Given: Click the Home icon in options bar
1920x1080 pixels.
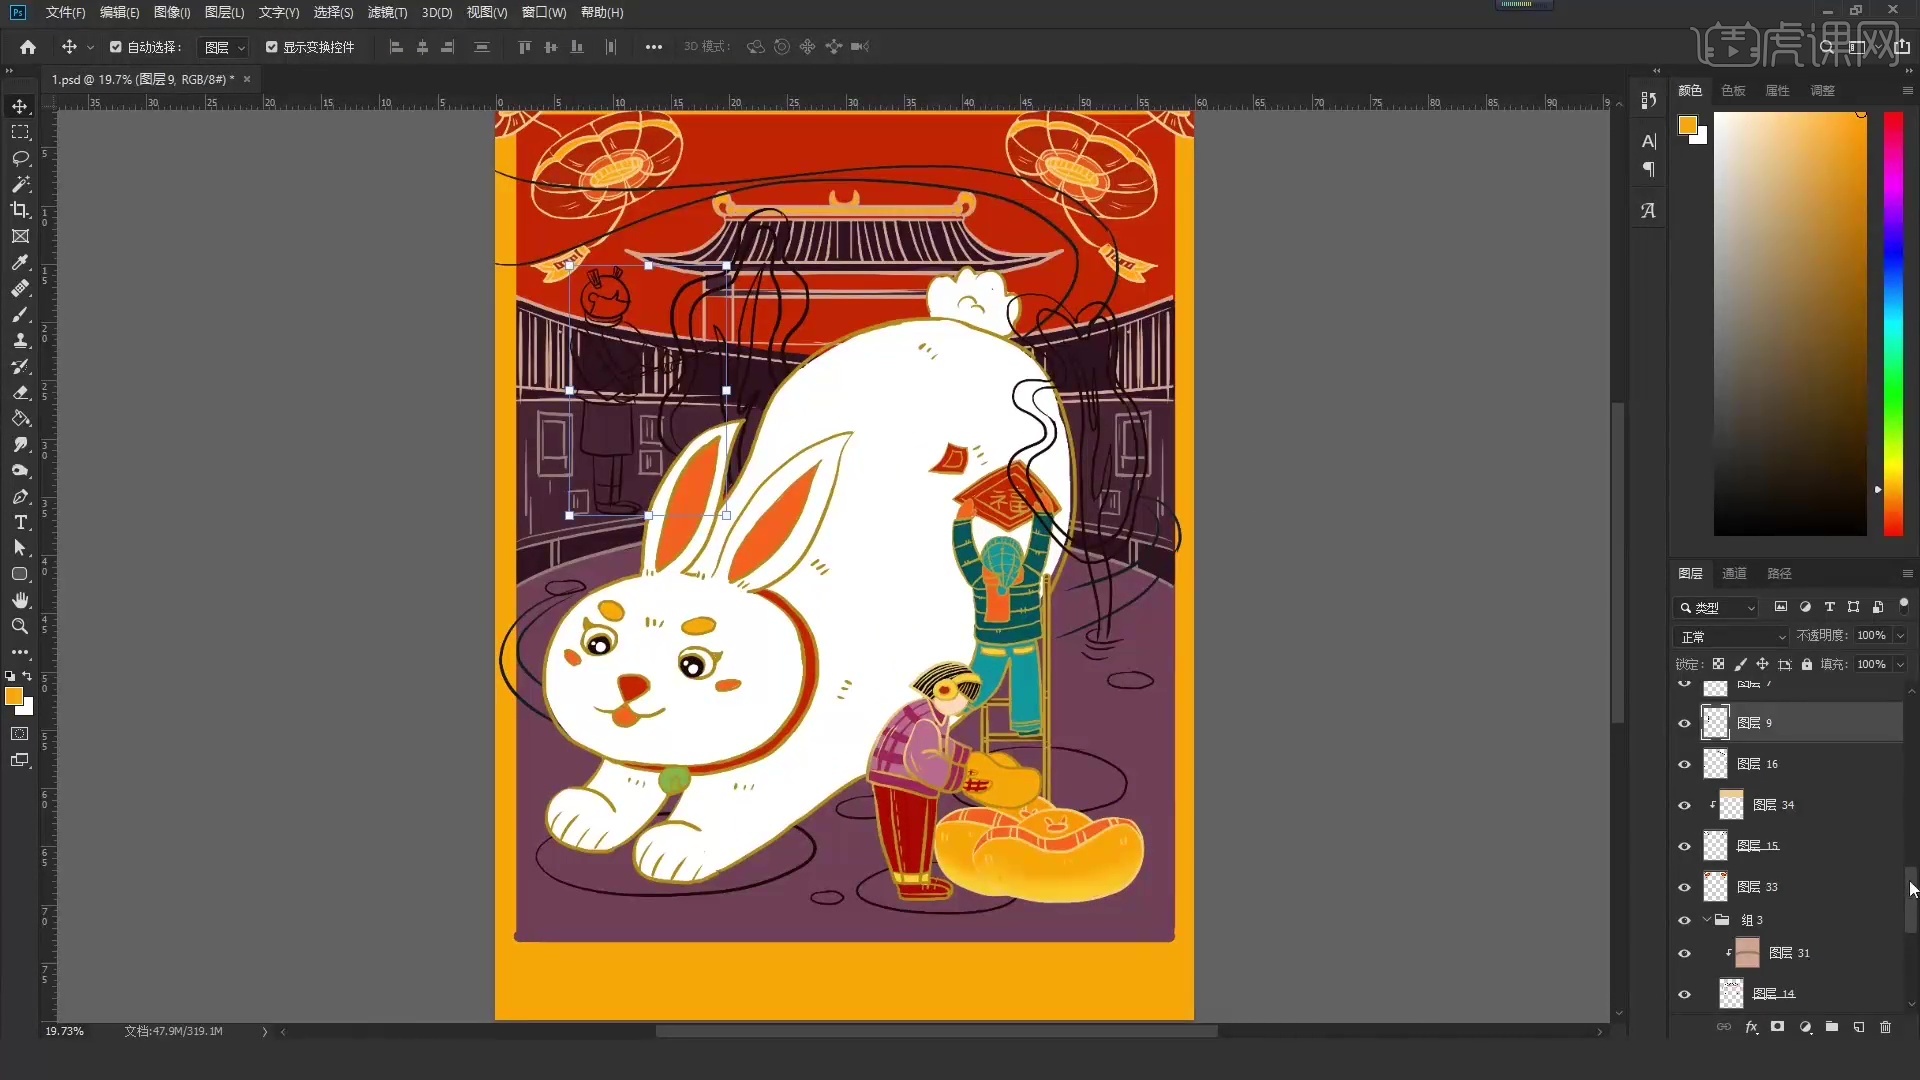Looking at the screenshot, I should (28, 47).
